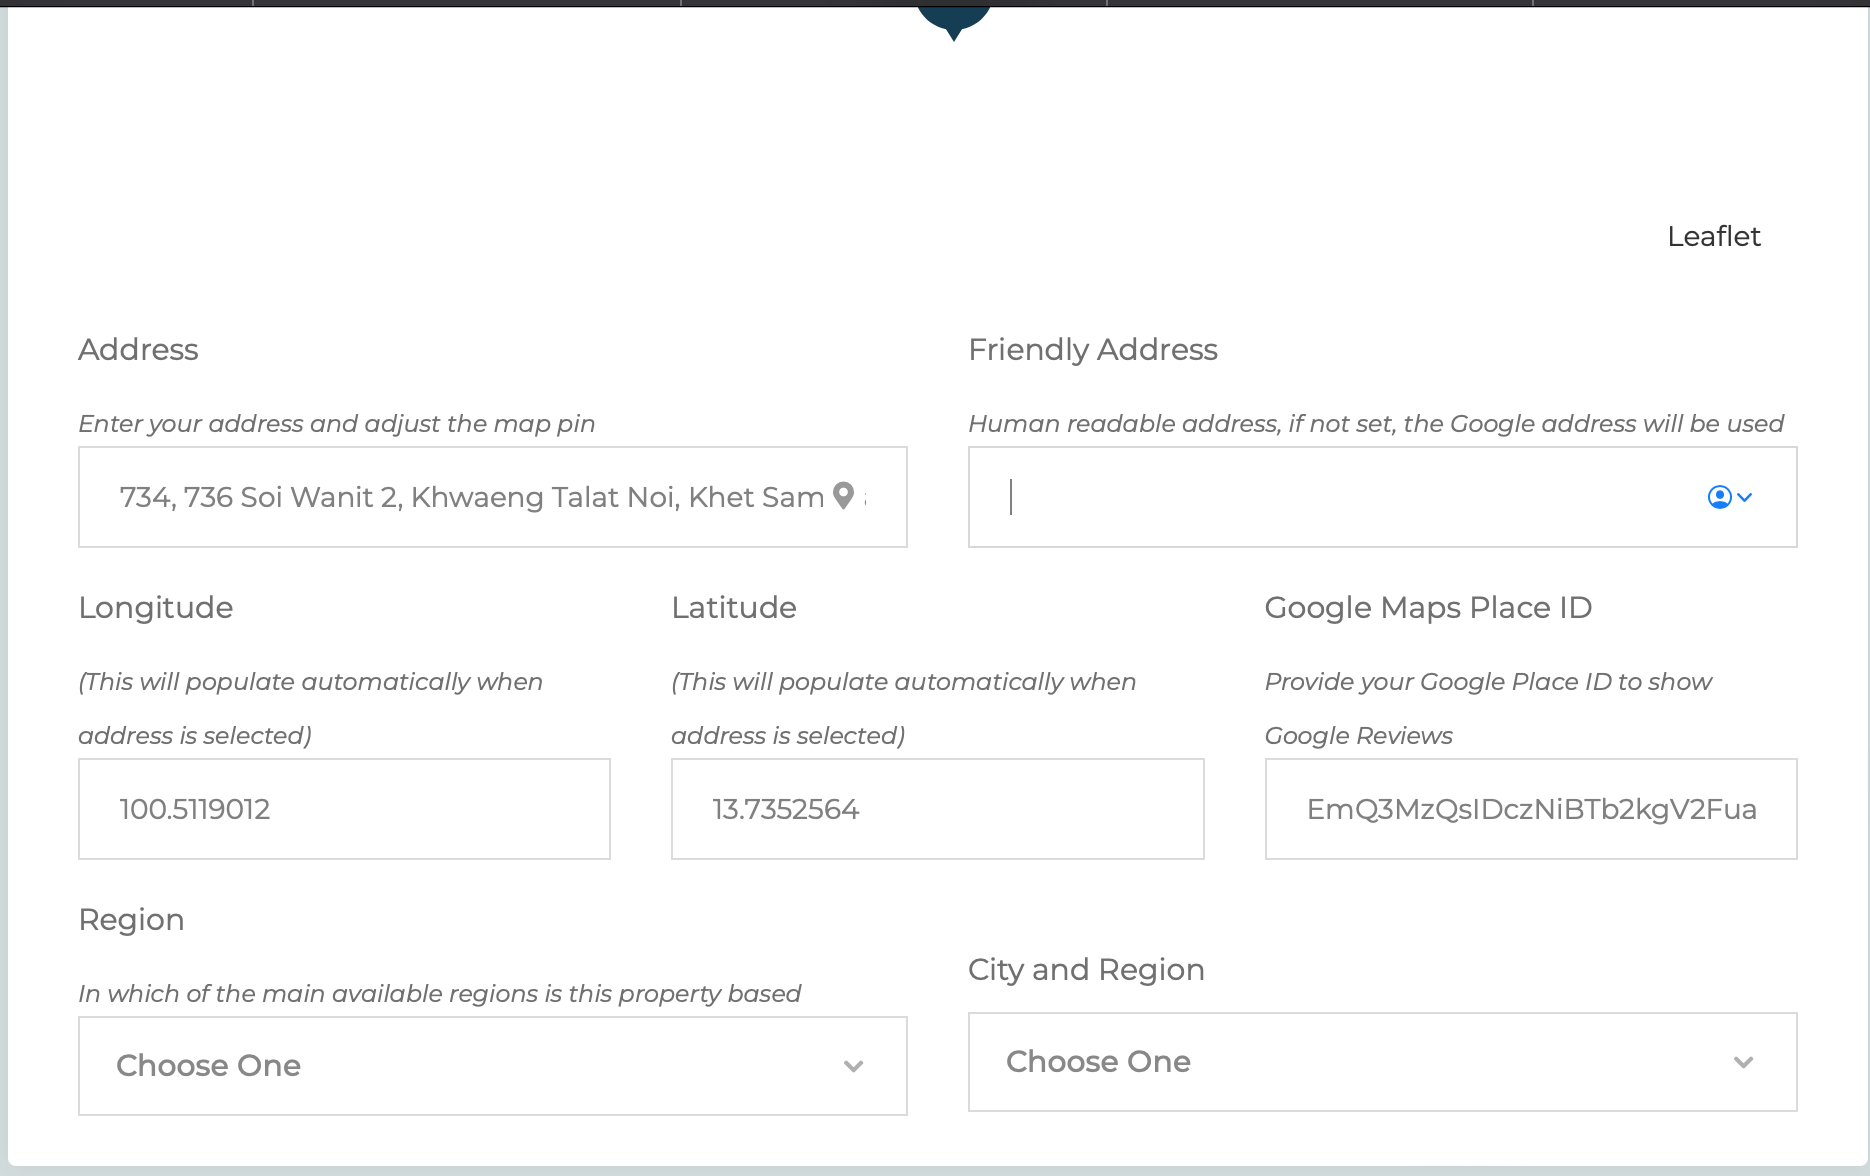
Task: Click the 'Longitude' field label
Action: 155,608
